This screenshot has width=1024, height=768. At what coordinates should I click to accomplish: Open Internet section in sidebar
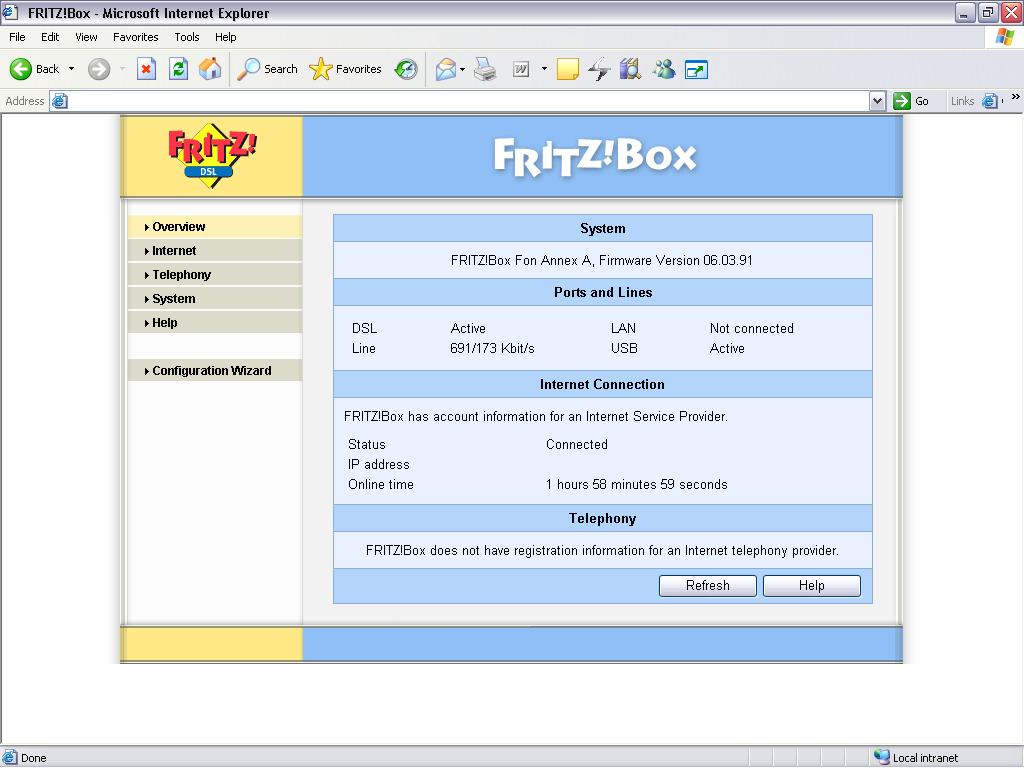coord(215,251)
